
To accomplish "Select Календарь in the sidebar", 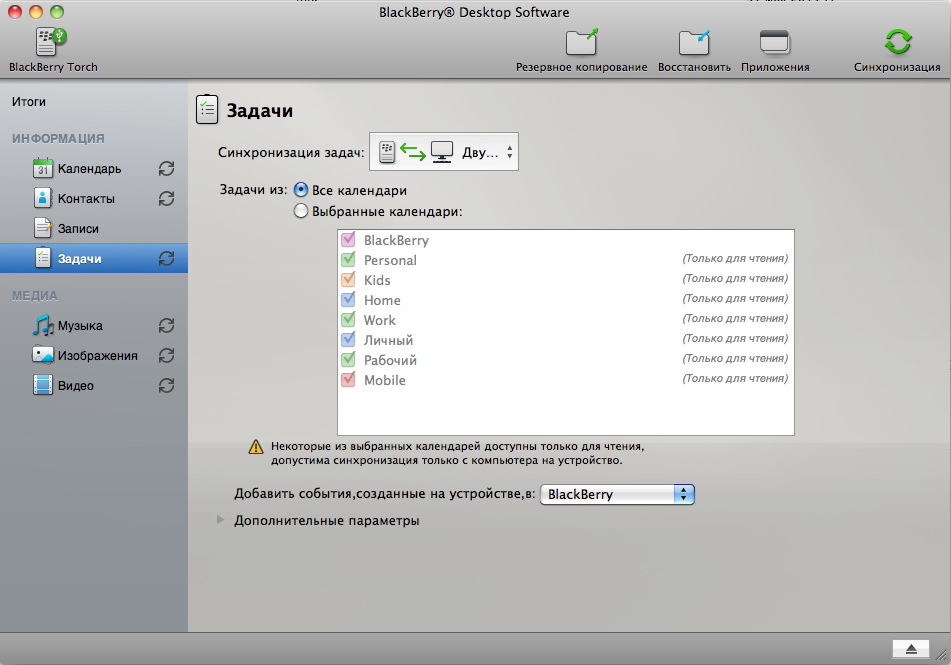I will click(89, 169).
